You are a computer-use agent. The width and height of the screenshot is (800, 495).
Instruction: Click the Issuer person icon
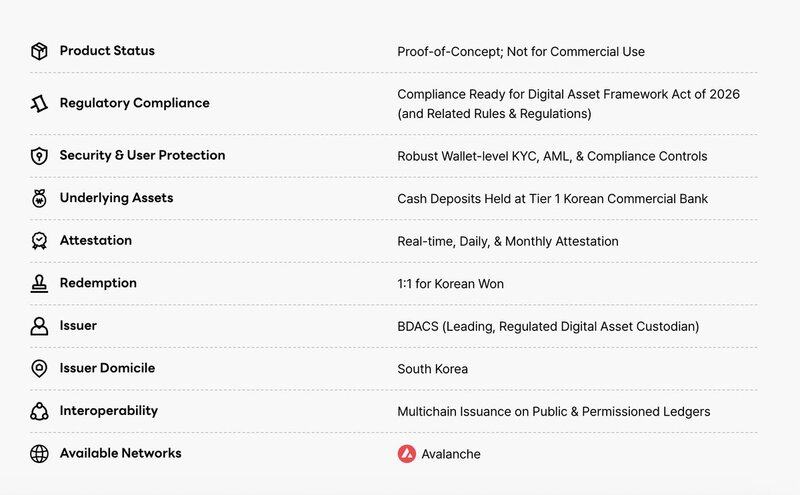pyautogui.click(x=39, y=326)
